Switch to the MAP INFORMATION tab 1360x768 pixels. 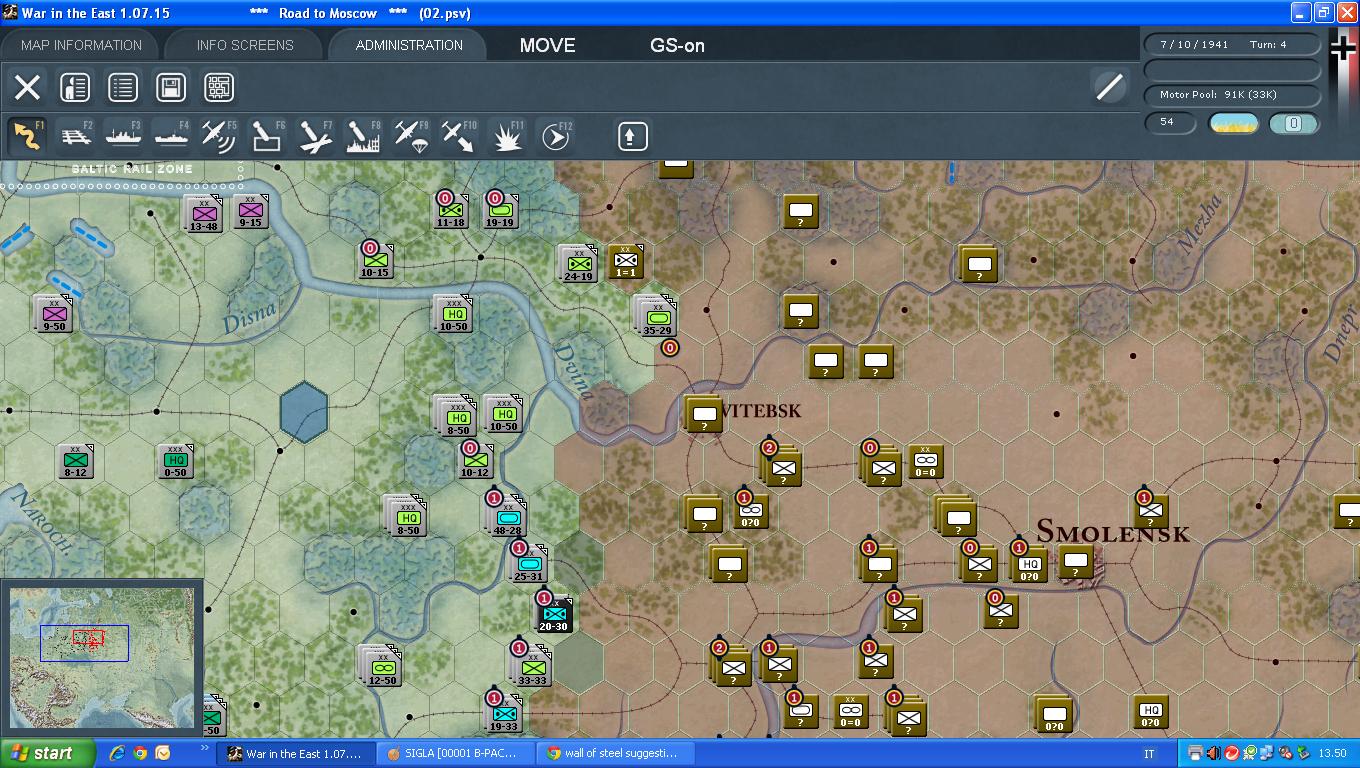(x=81, y=45)
